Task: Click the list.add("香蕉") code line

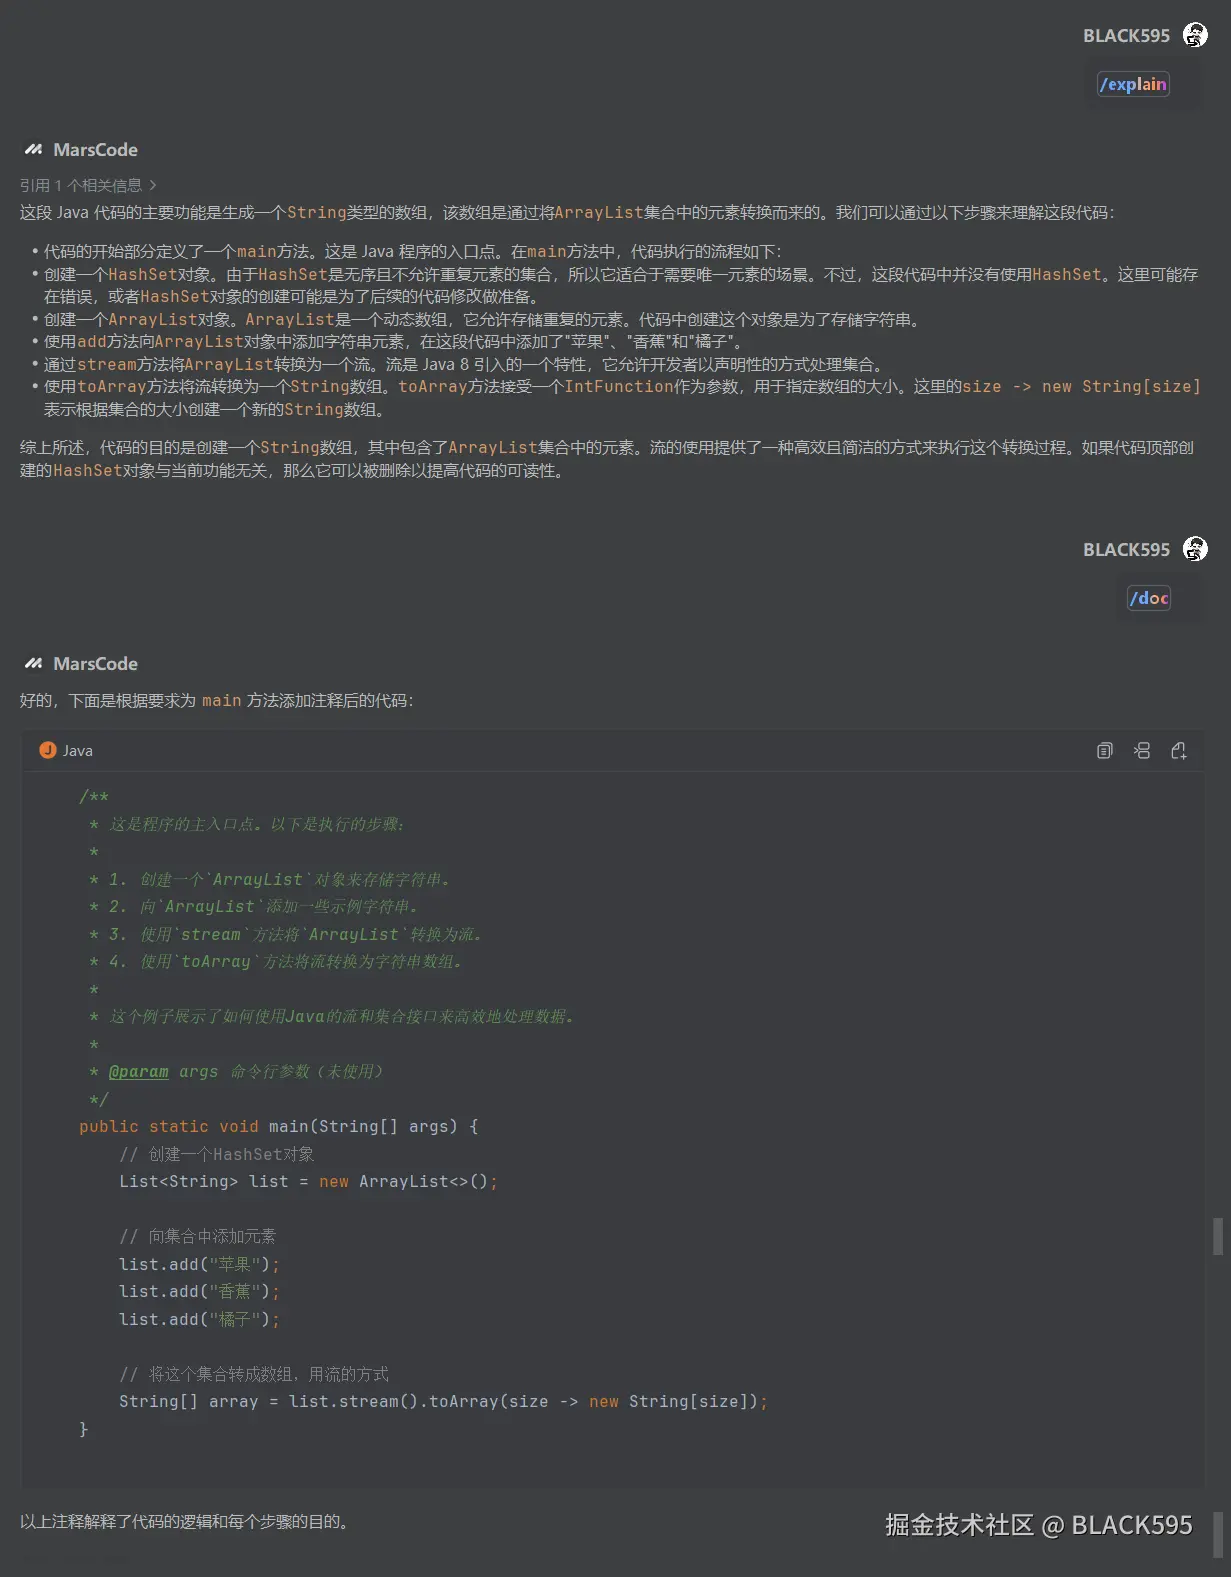Action: point(199,1291)
